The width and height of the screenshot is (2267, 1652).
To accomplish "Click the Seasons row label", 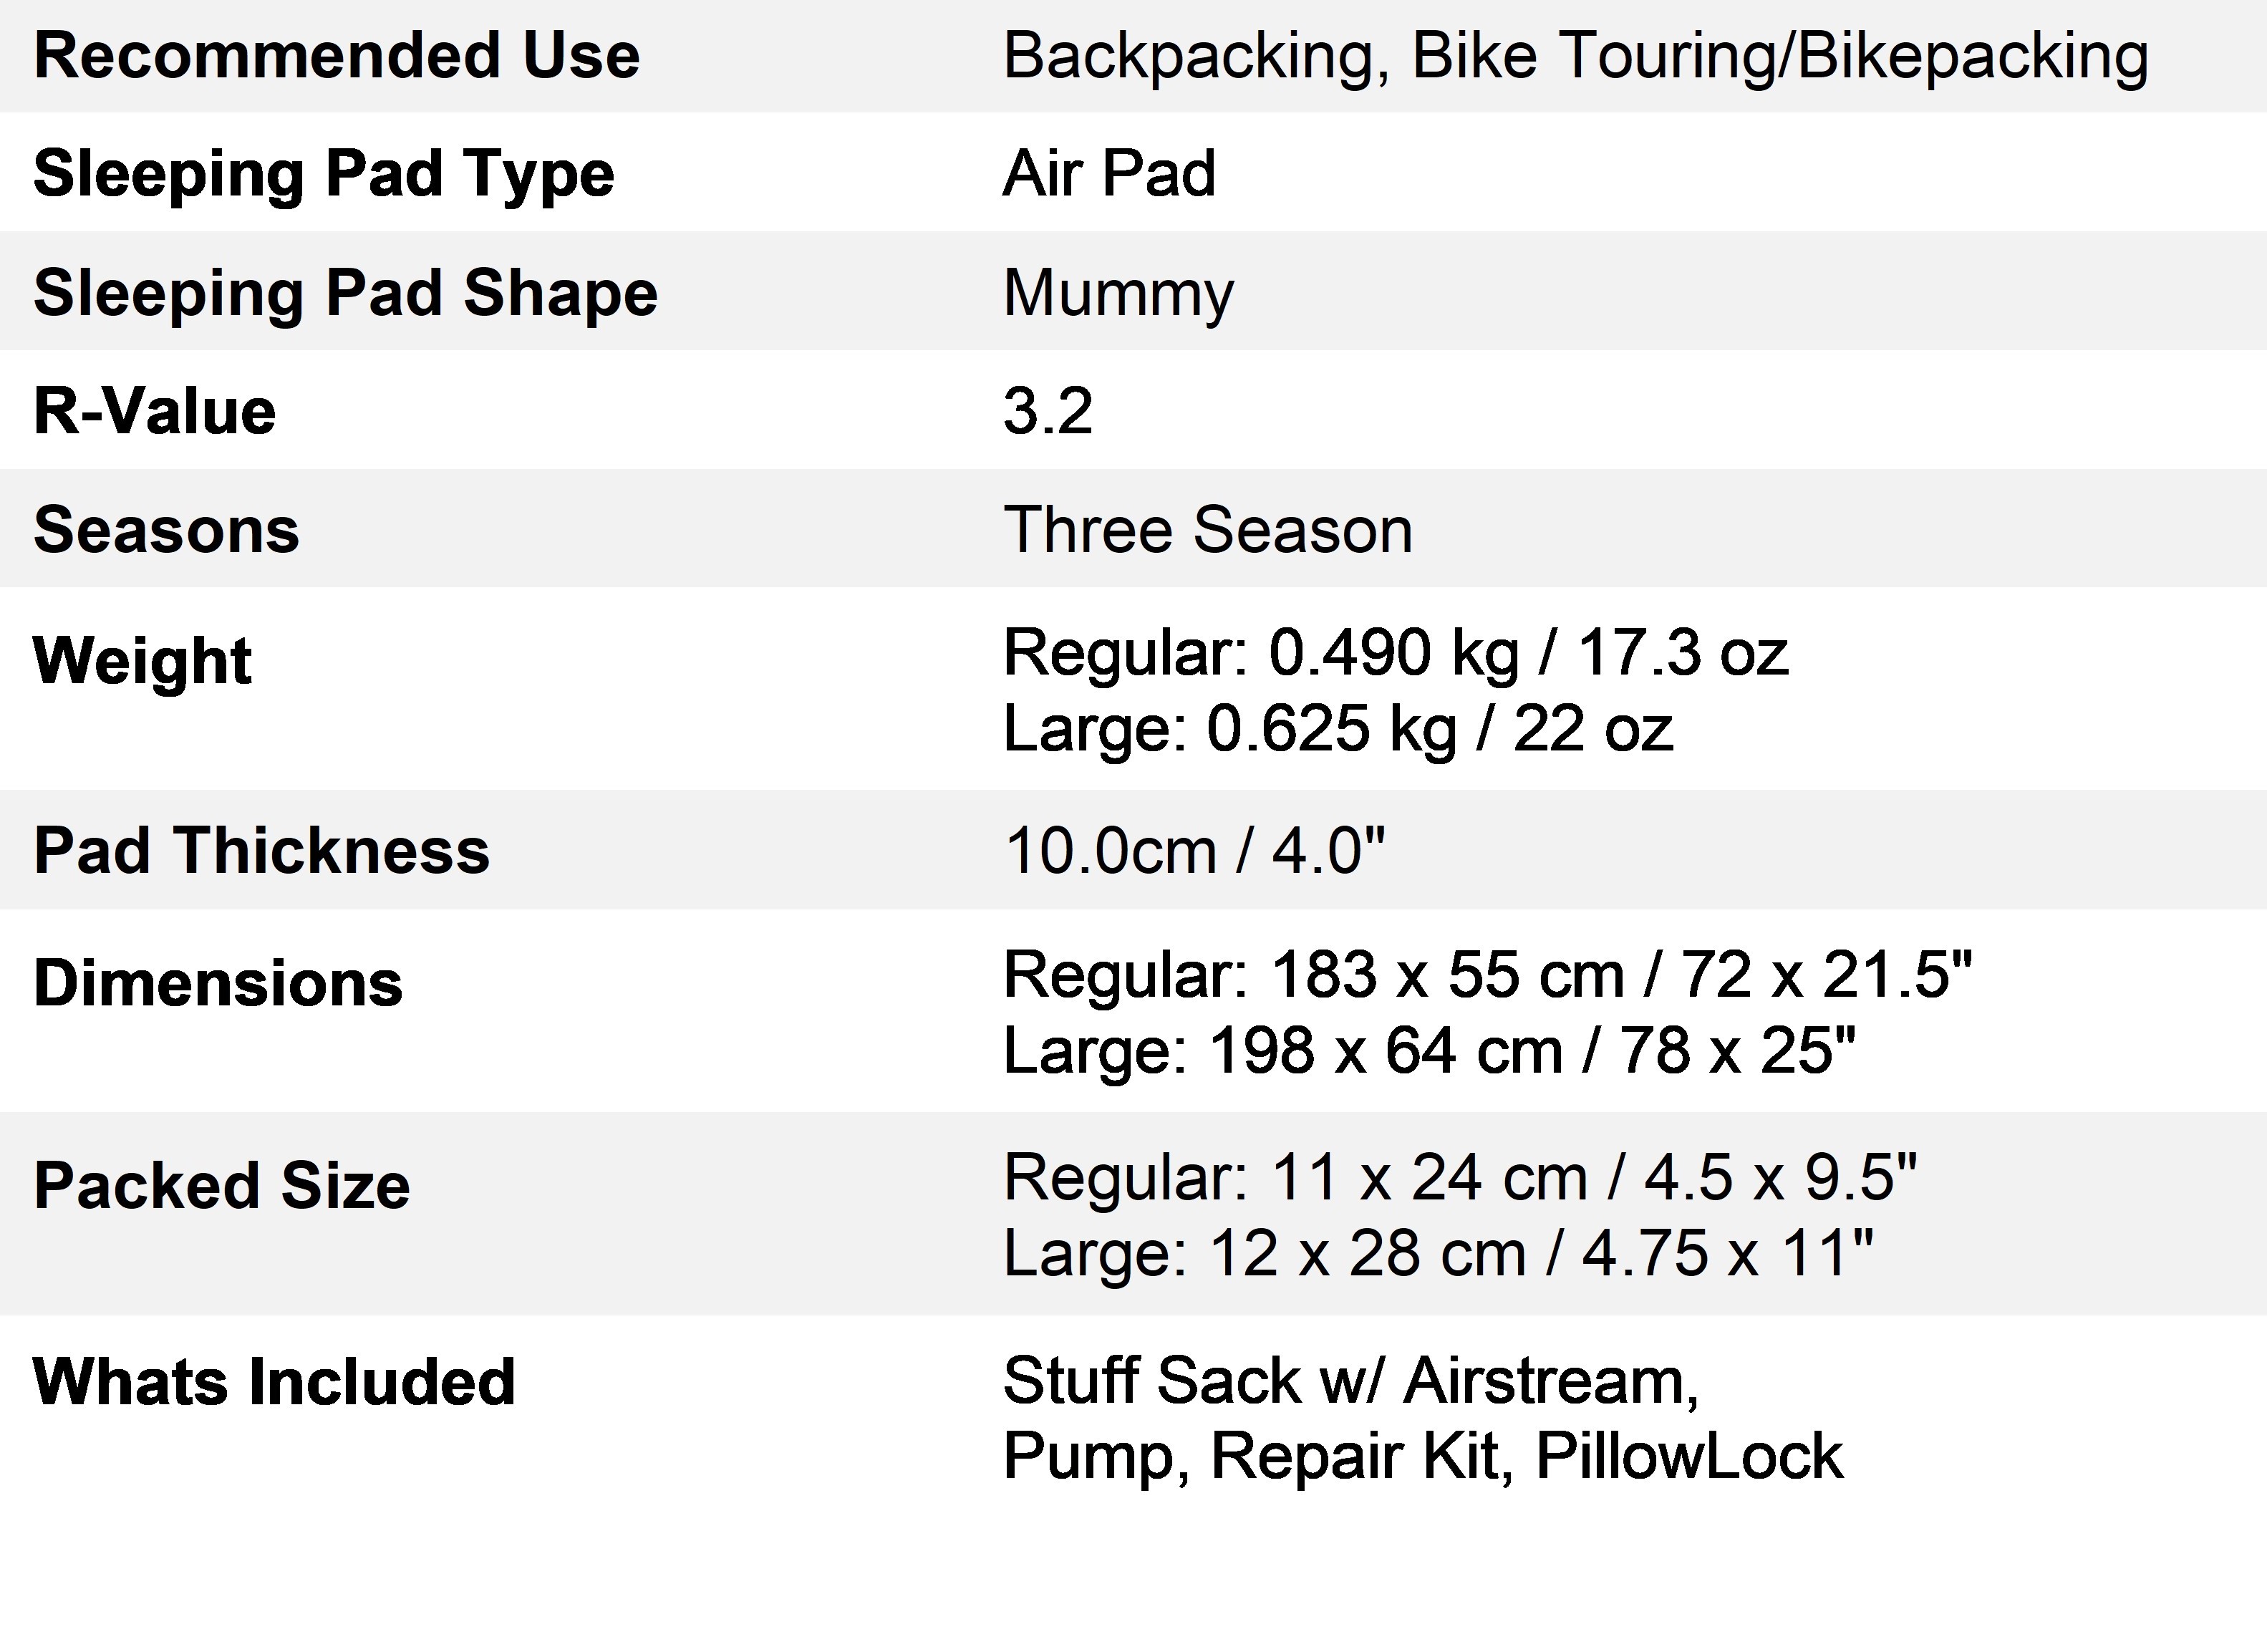I will coord(166,529).
